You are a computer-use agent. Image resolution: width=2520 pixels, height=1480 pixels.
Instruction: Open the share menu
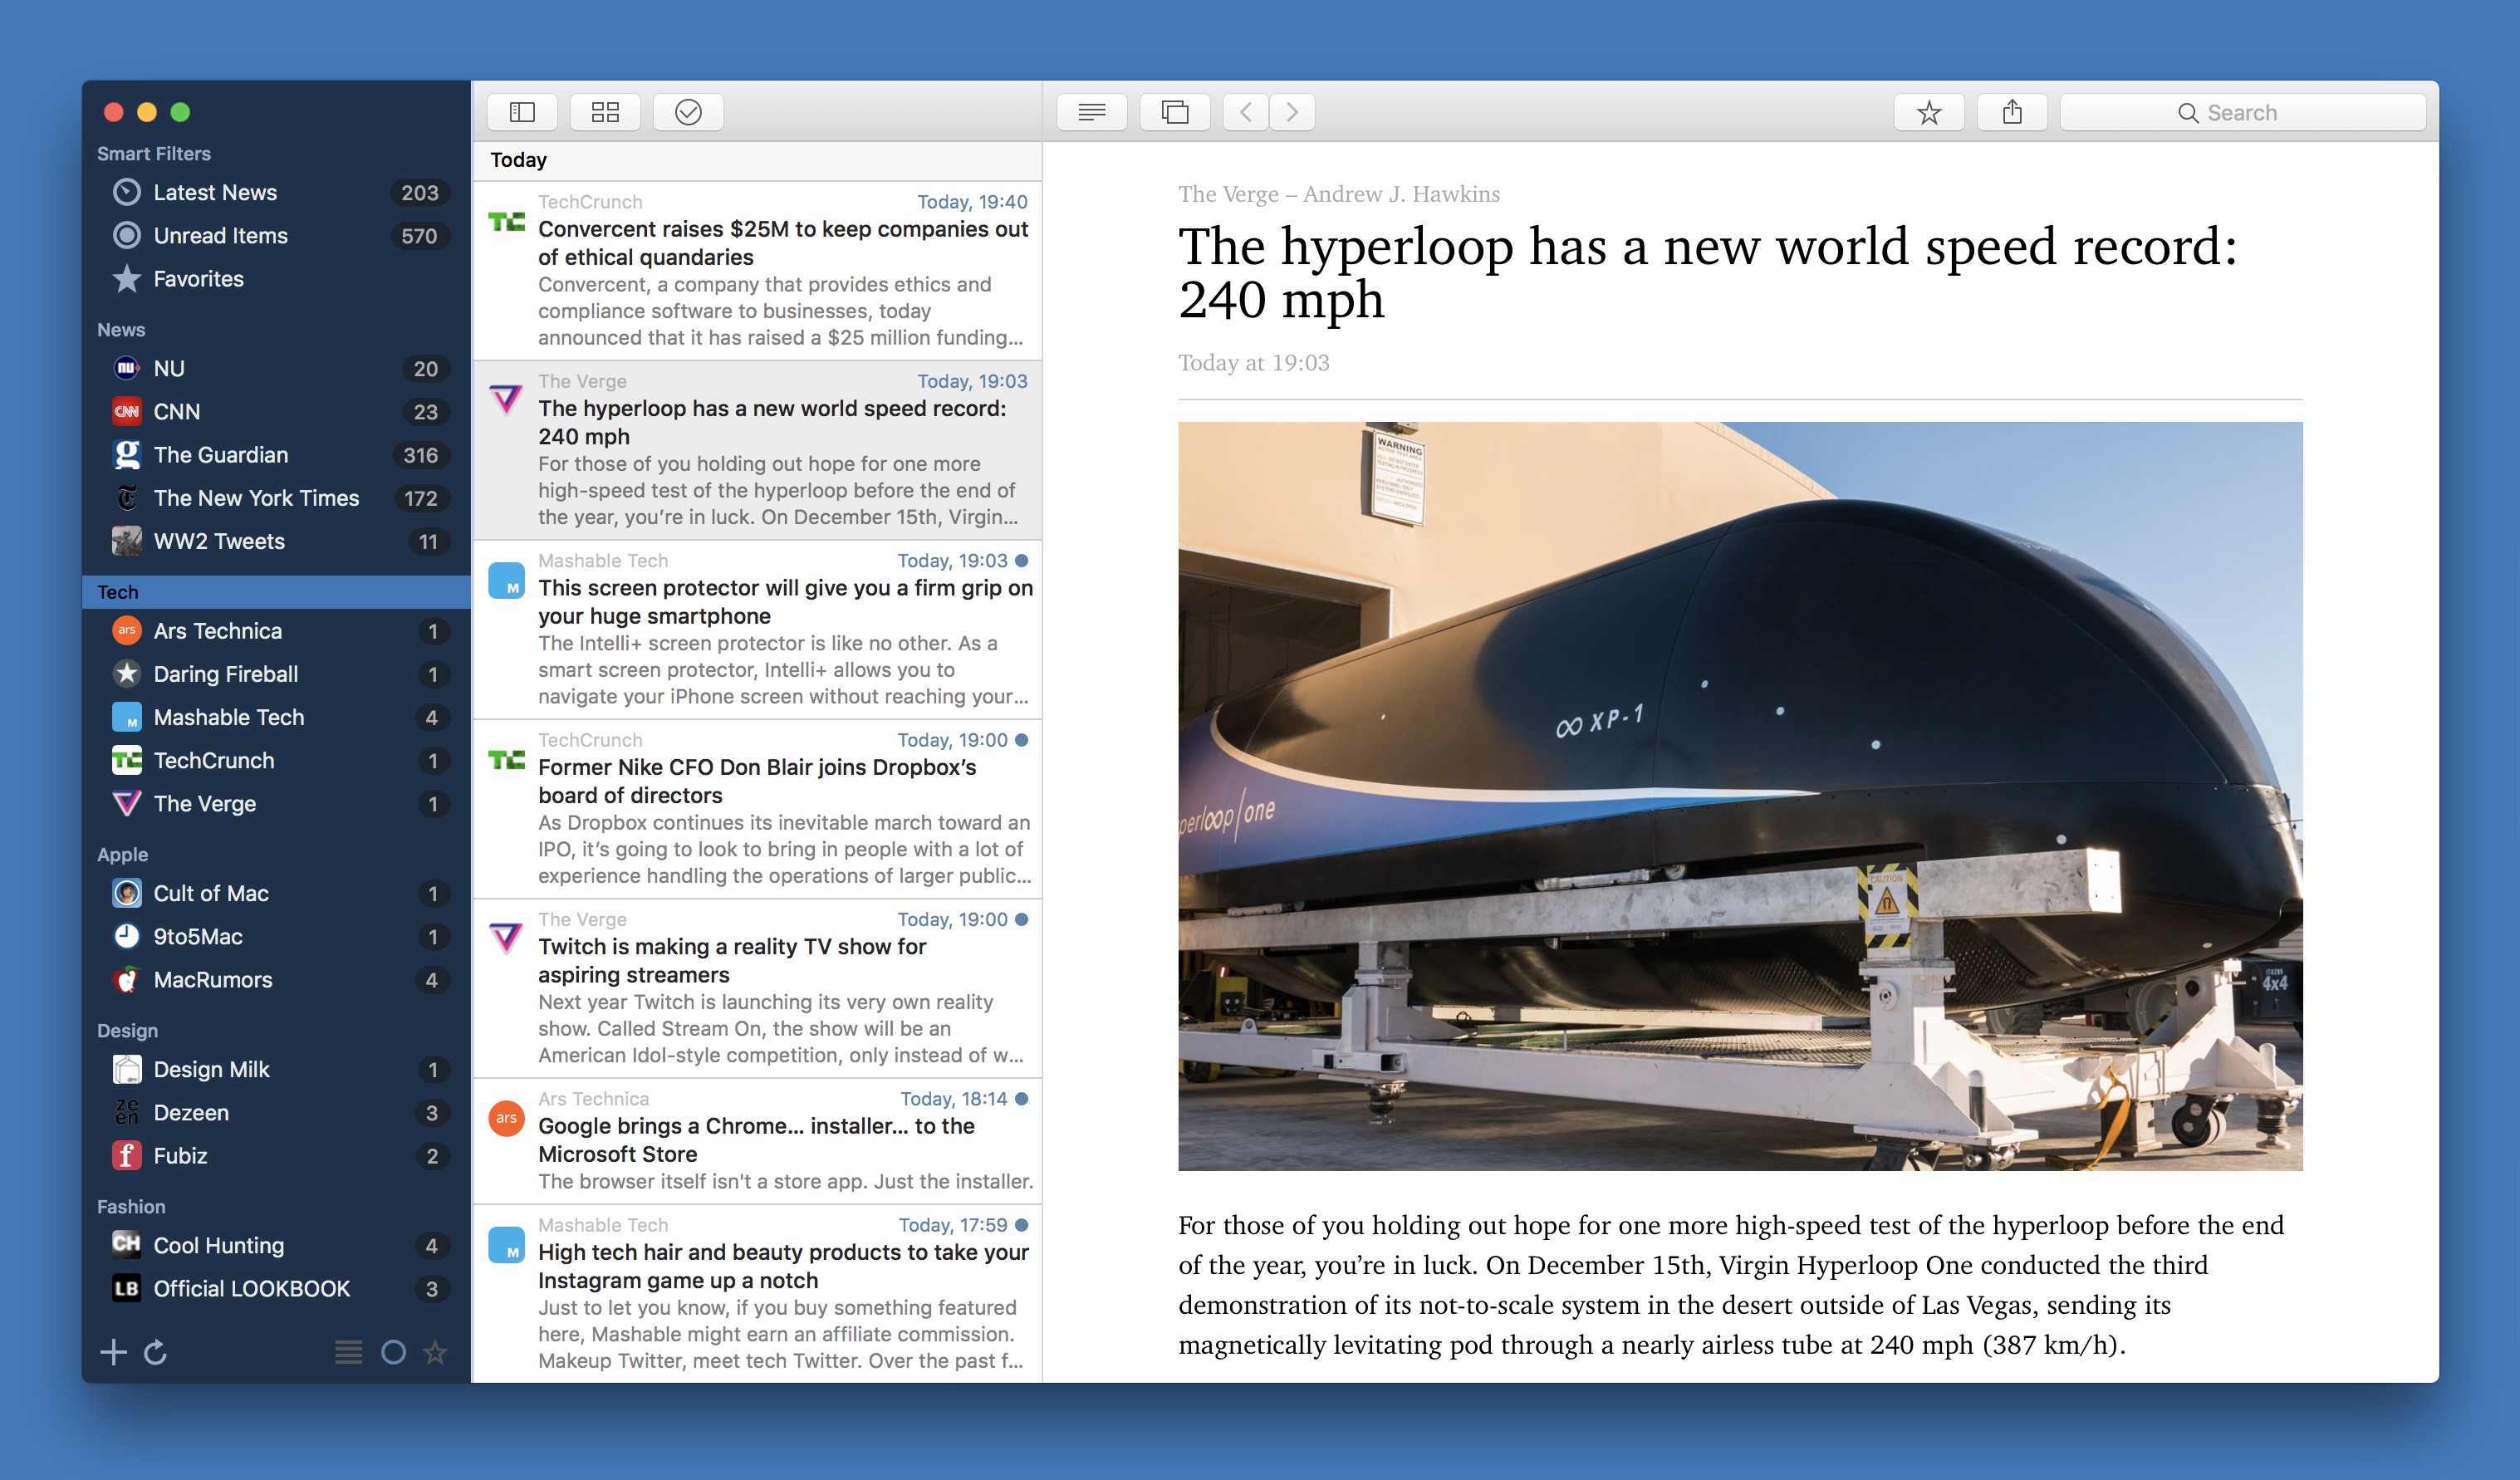2012,112
